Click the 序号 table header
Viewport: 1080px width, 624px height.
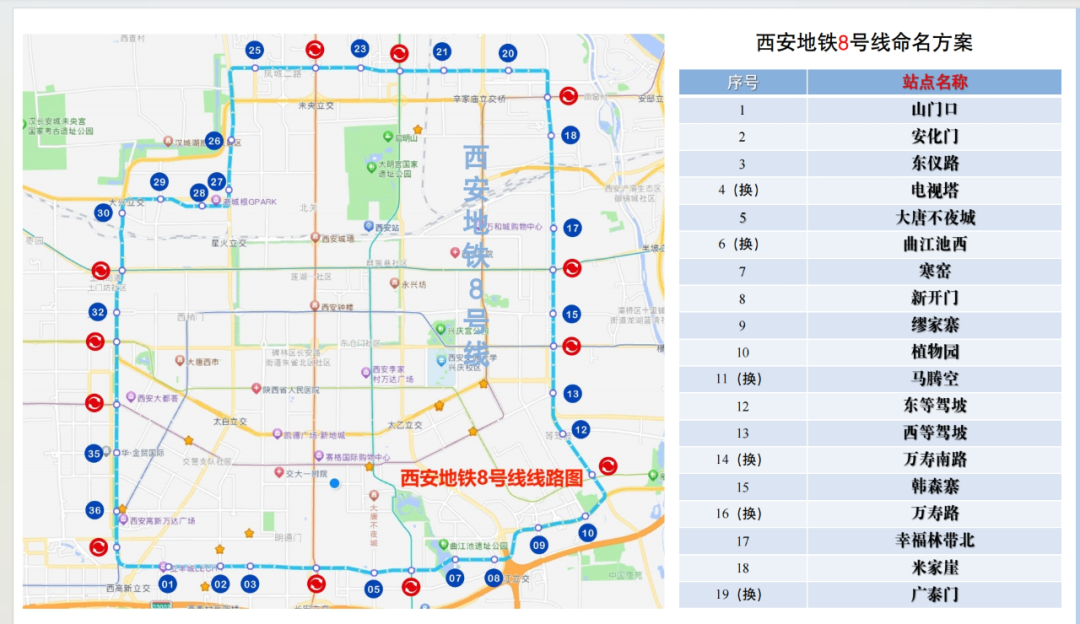(742, 83)
